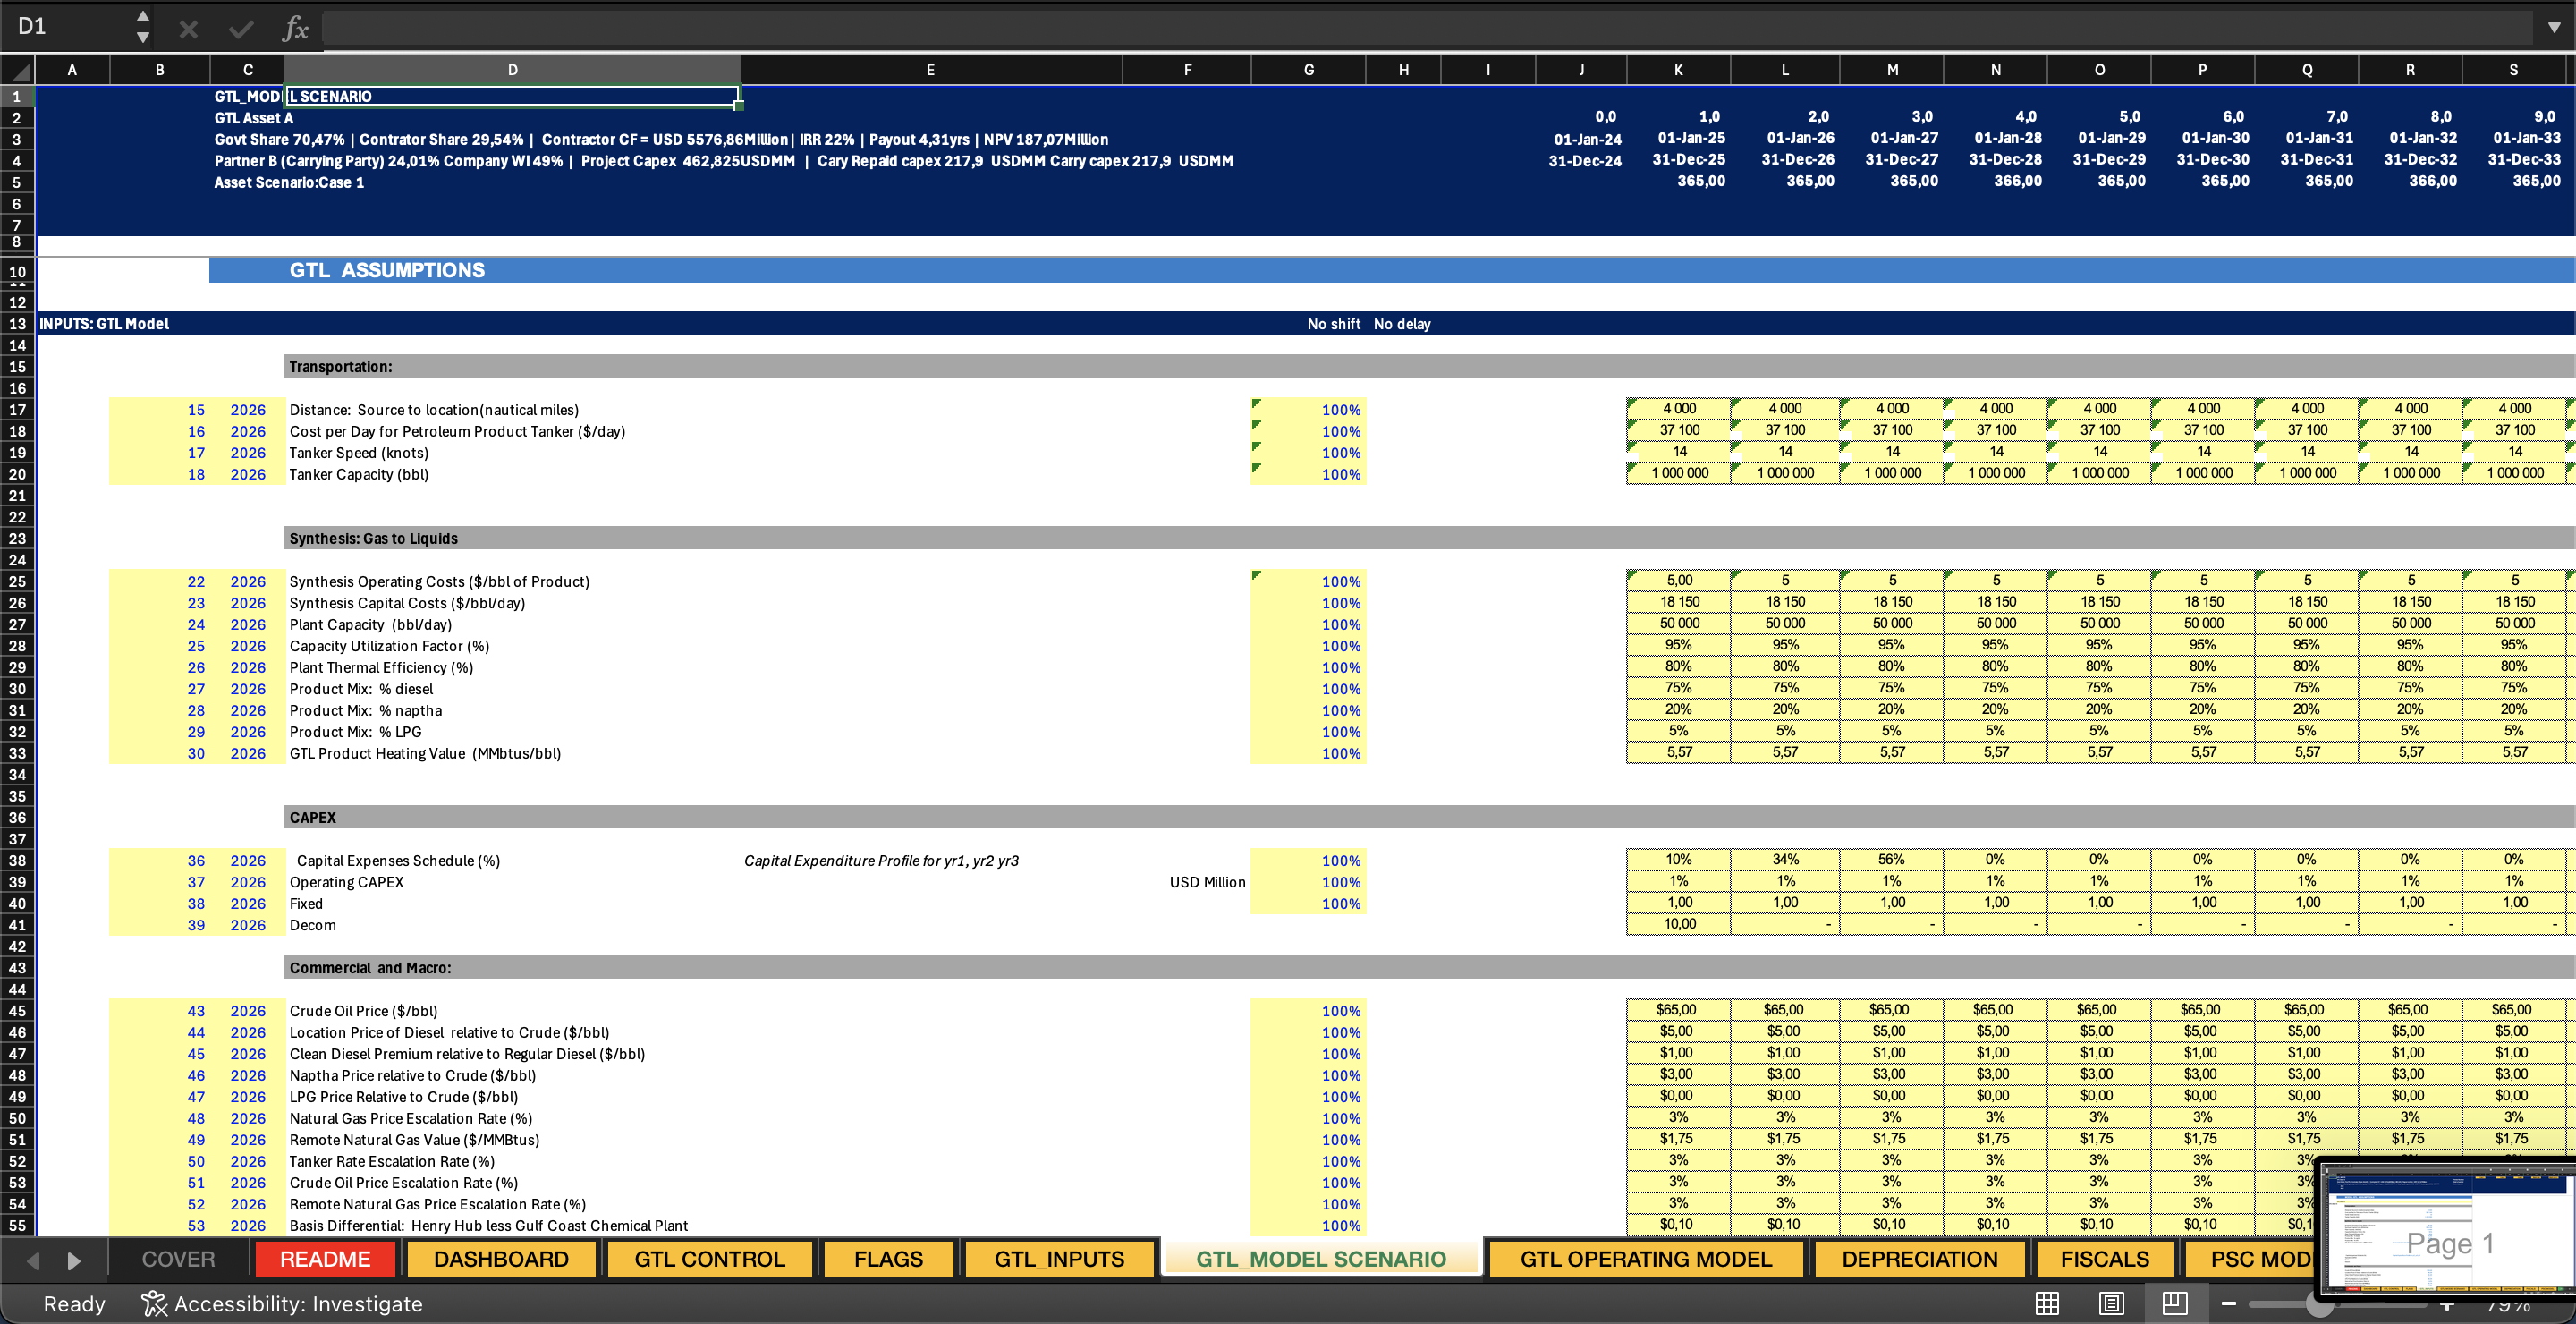Image resolution: width=2576 pixels, height=1324 pixels.
Task: Click 'Capital Expenses Schedule (%)' cell
Action: click(398, 861)
